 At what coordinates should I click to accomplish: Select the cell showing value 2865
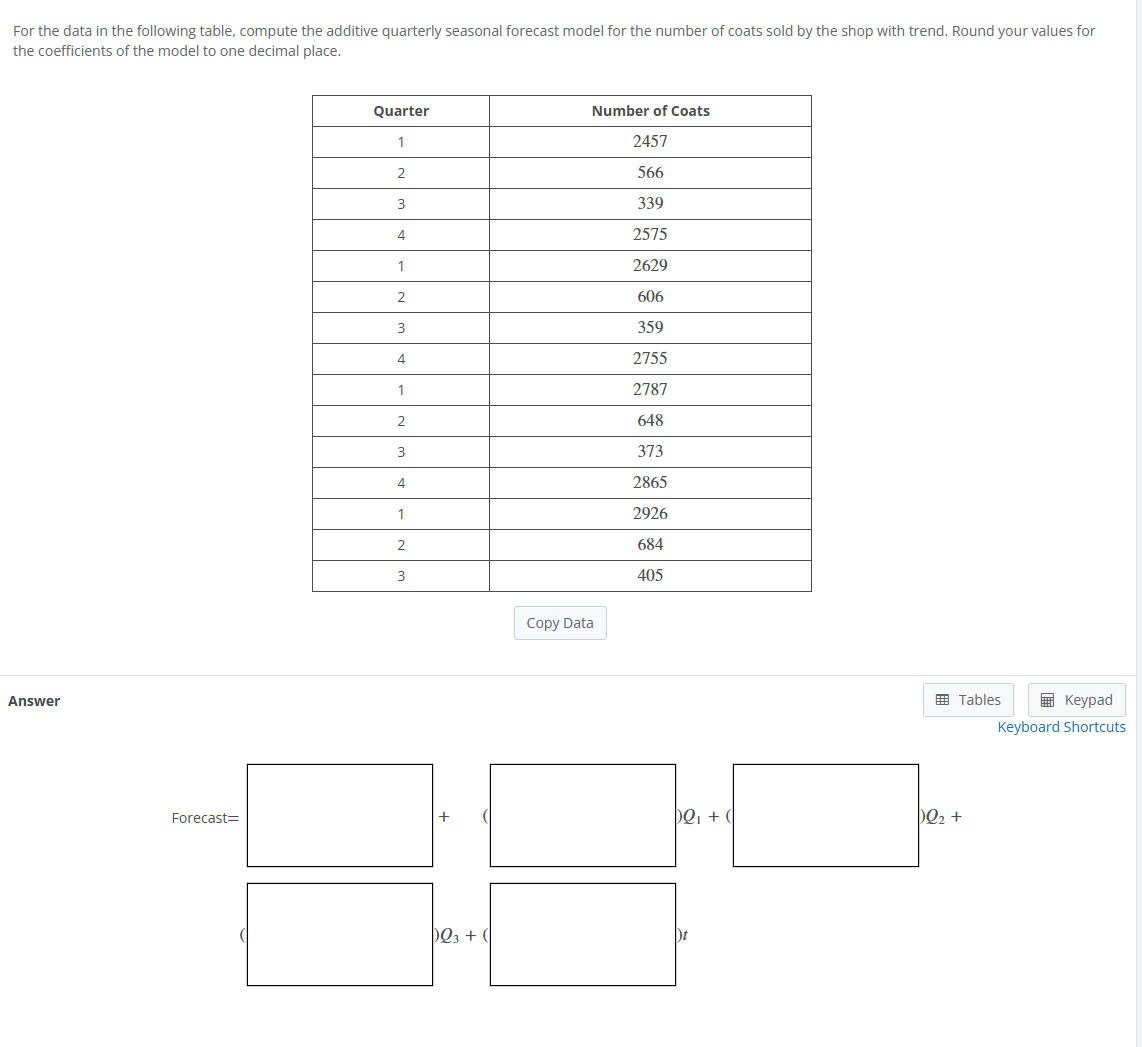650,482
